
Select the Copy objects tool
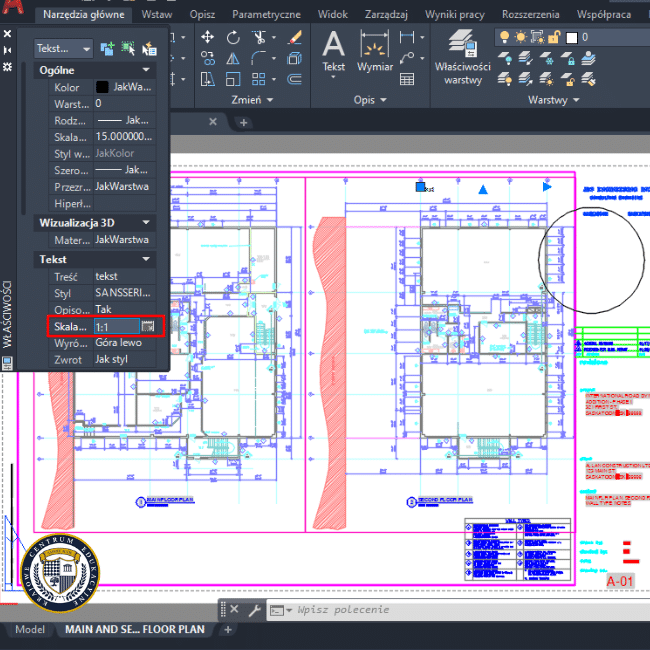tap(207, 58)
